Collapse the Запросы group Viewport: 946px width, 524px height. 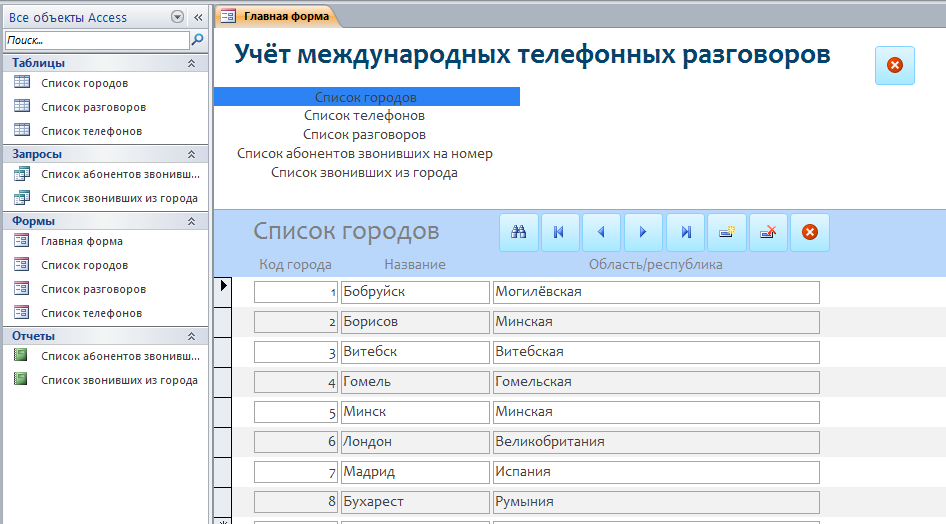pos(191,154)
